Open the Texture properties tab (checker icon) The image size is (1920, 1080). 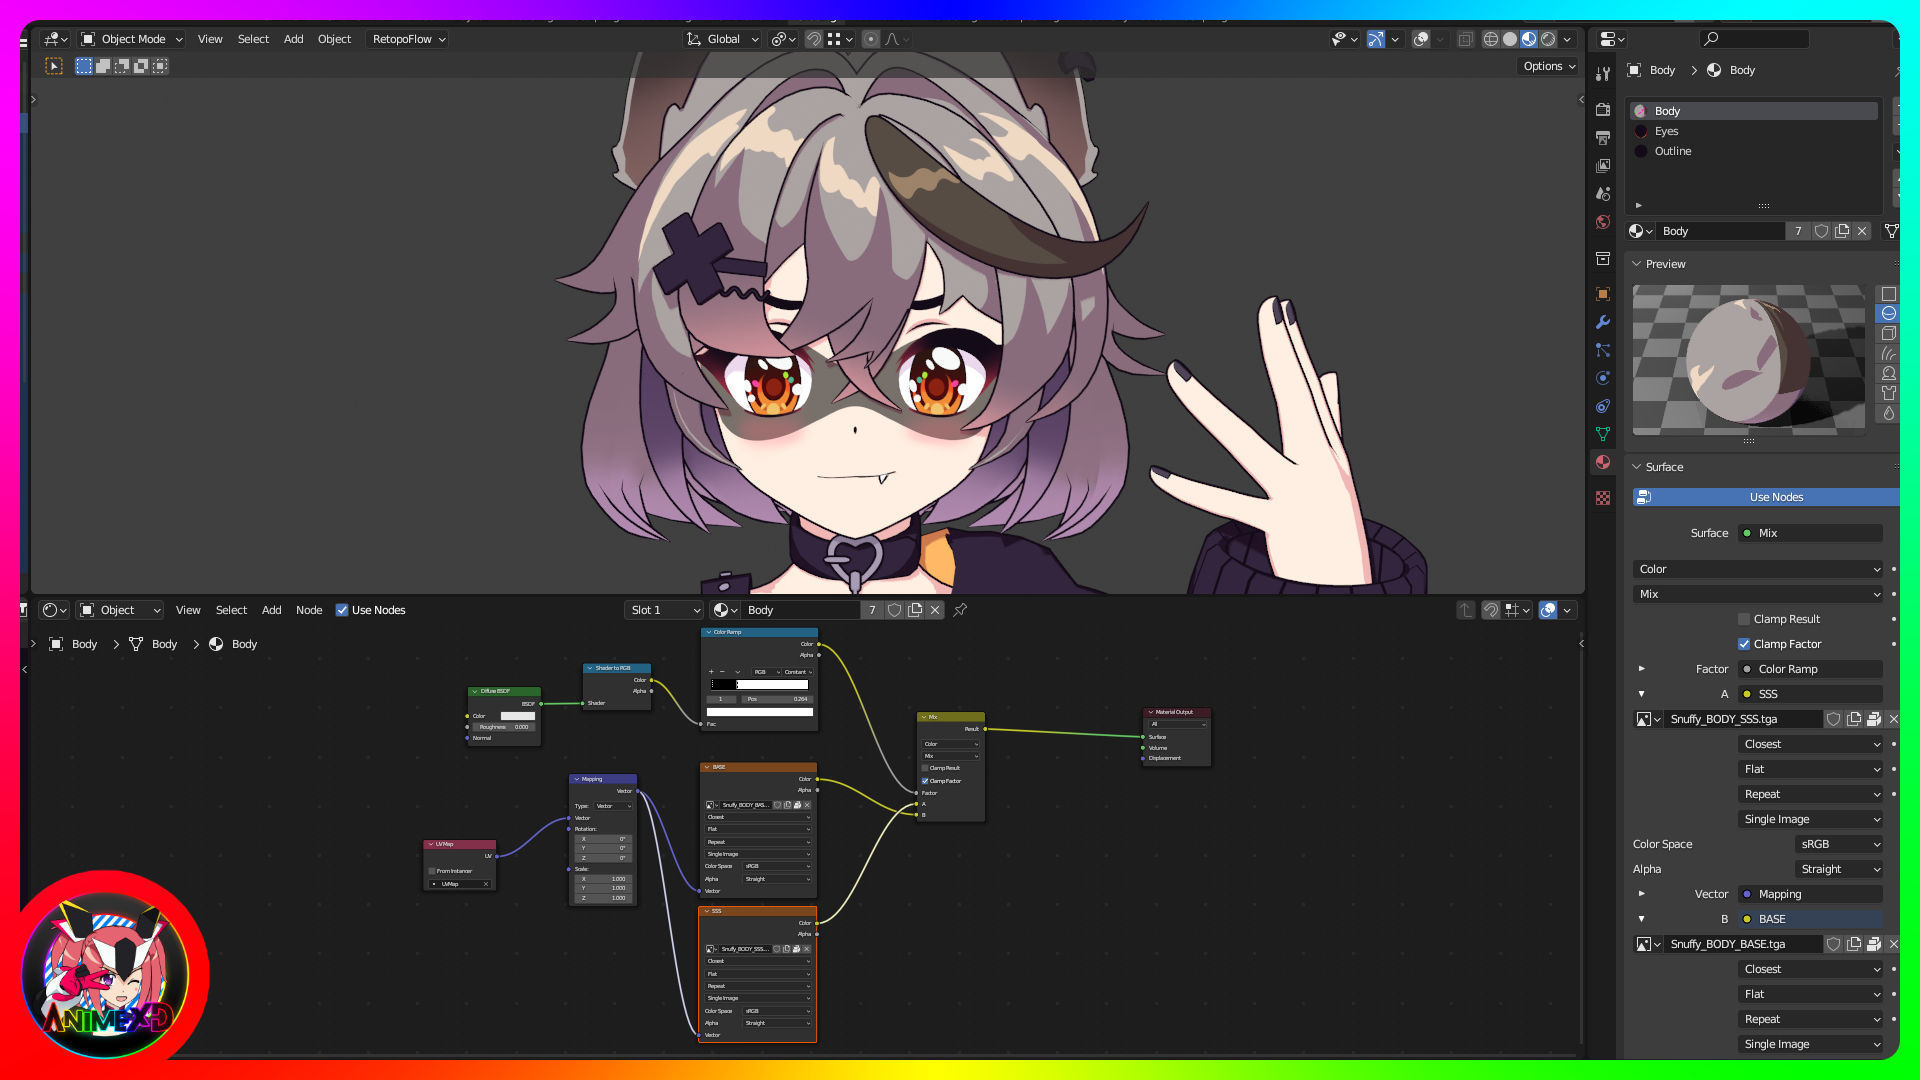click(x=1603, y=498)
